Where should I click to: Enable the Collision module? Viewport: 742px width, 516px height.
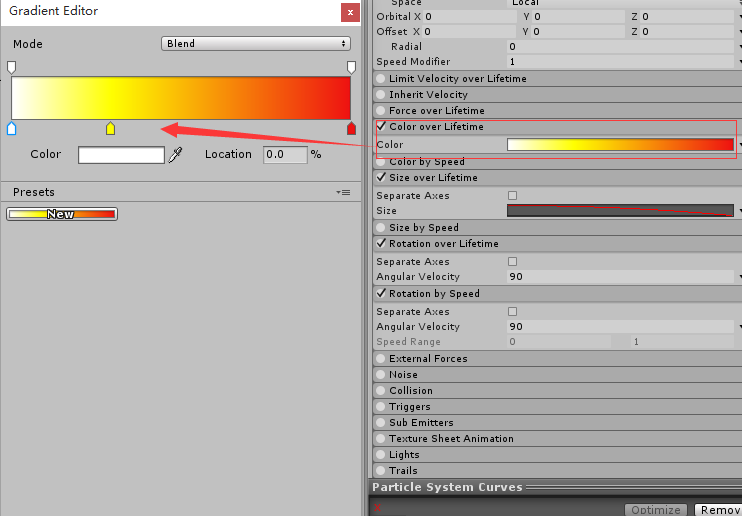pos(380,391)
